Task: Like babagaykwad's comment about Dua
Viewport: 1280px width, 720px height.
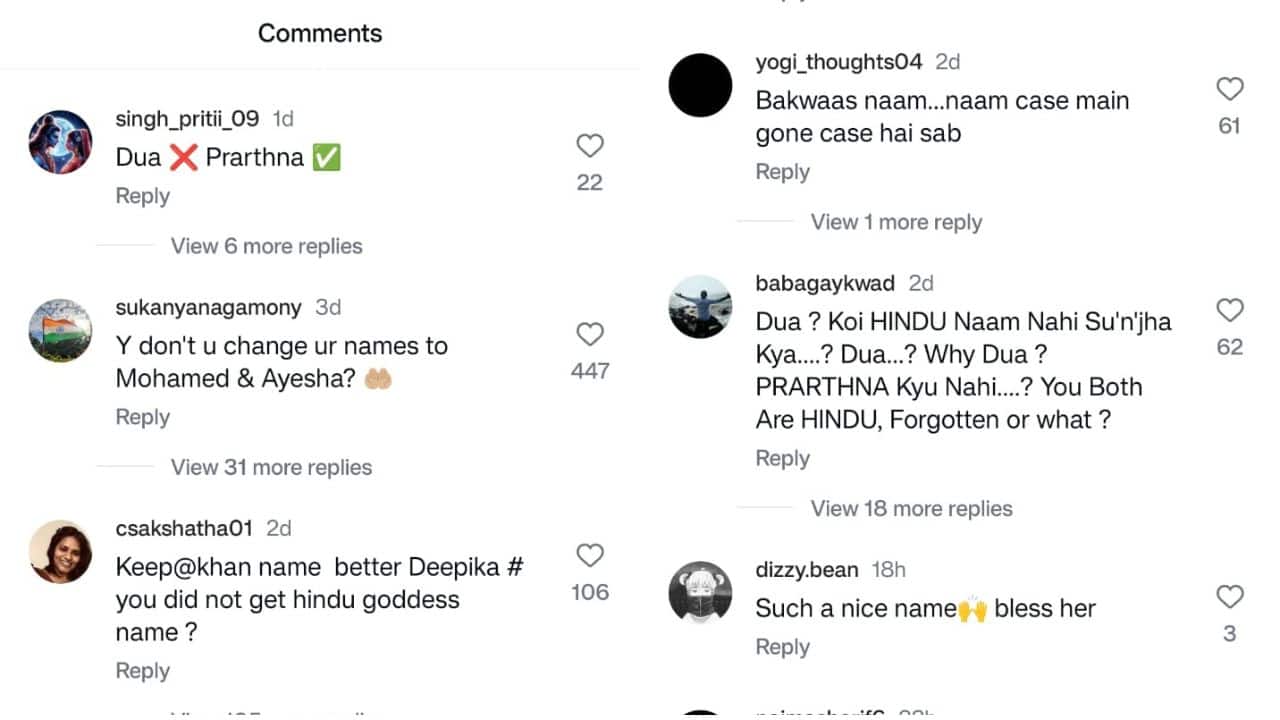Action: click(x=1229, y=311)
